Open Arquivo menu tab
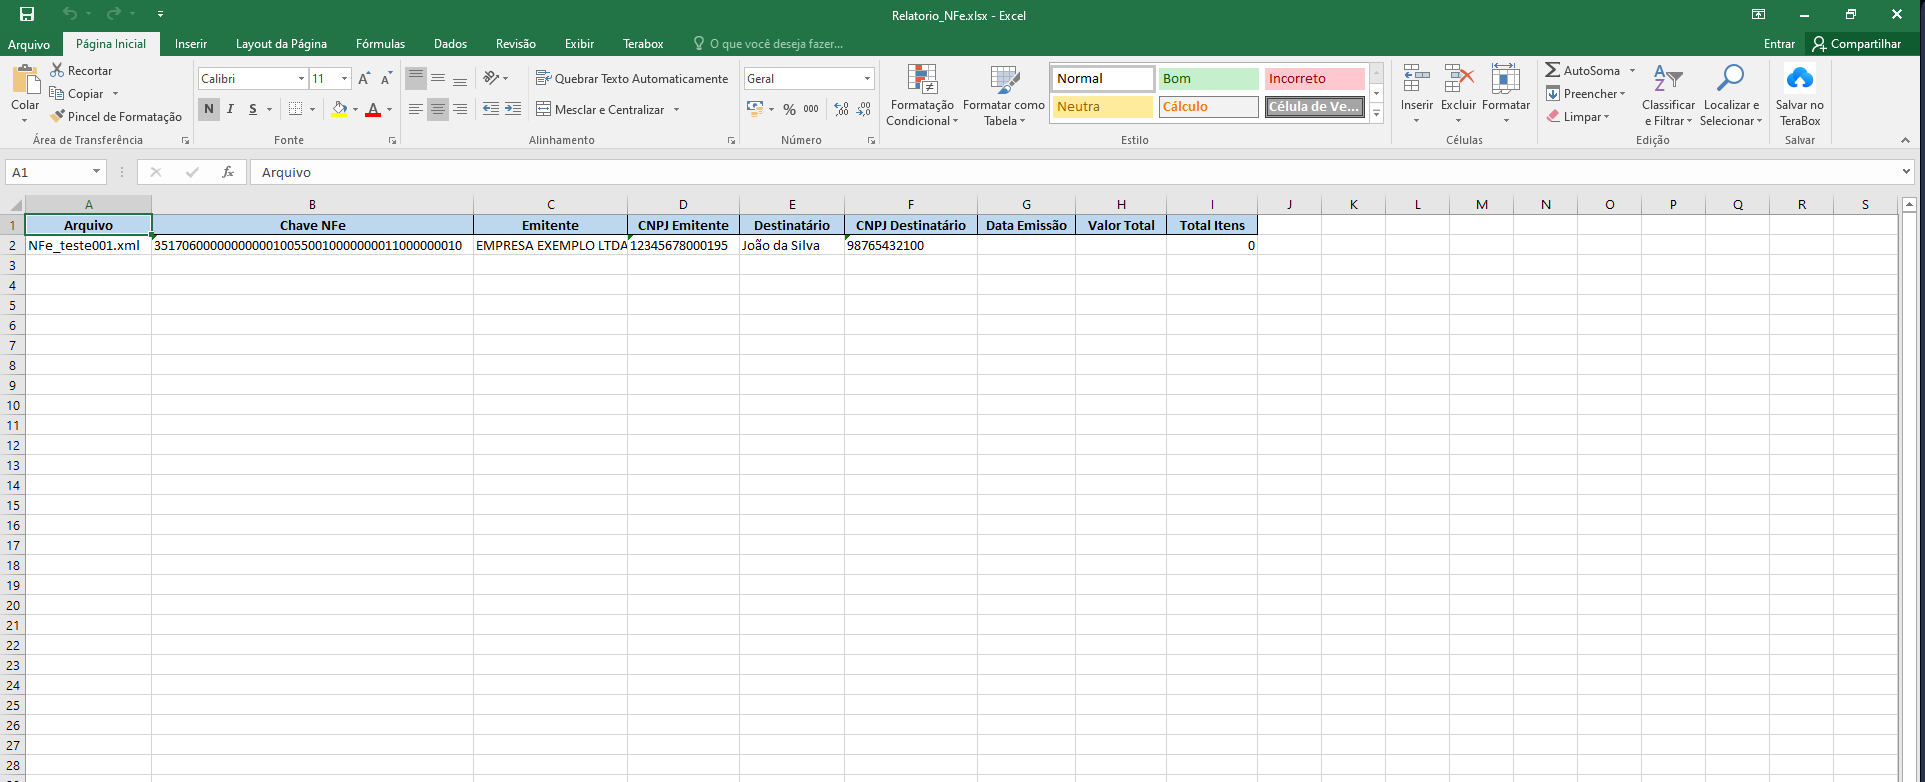Image resolution: width=1925 pixels, height=782 pixels. (x=29, y=44)
